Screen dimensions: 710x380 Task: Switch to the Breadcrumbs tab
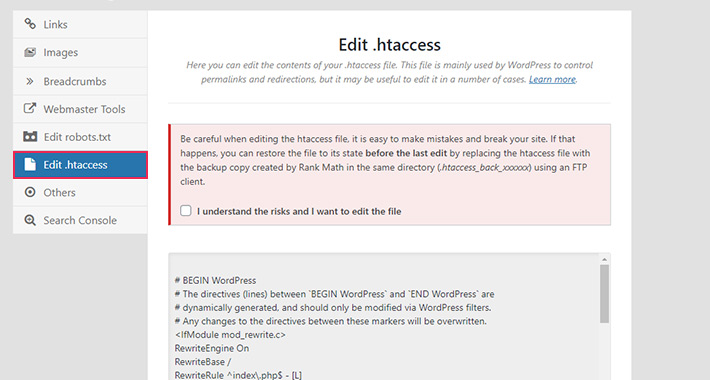80,82
